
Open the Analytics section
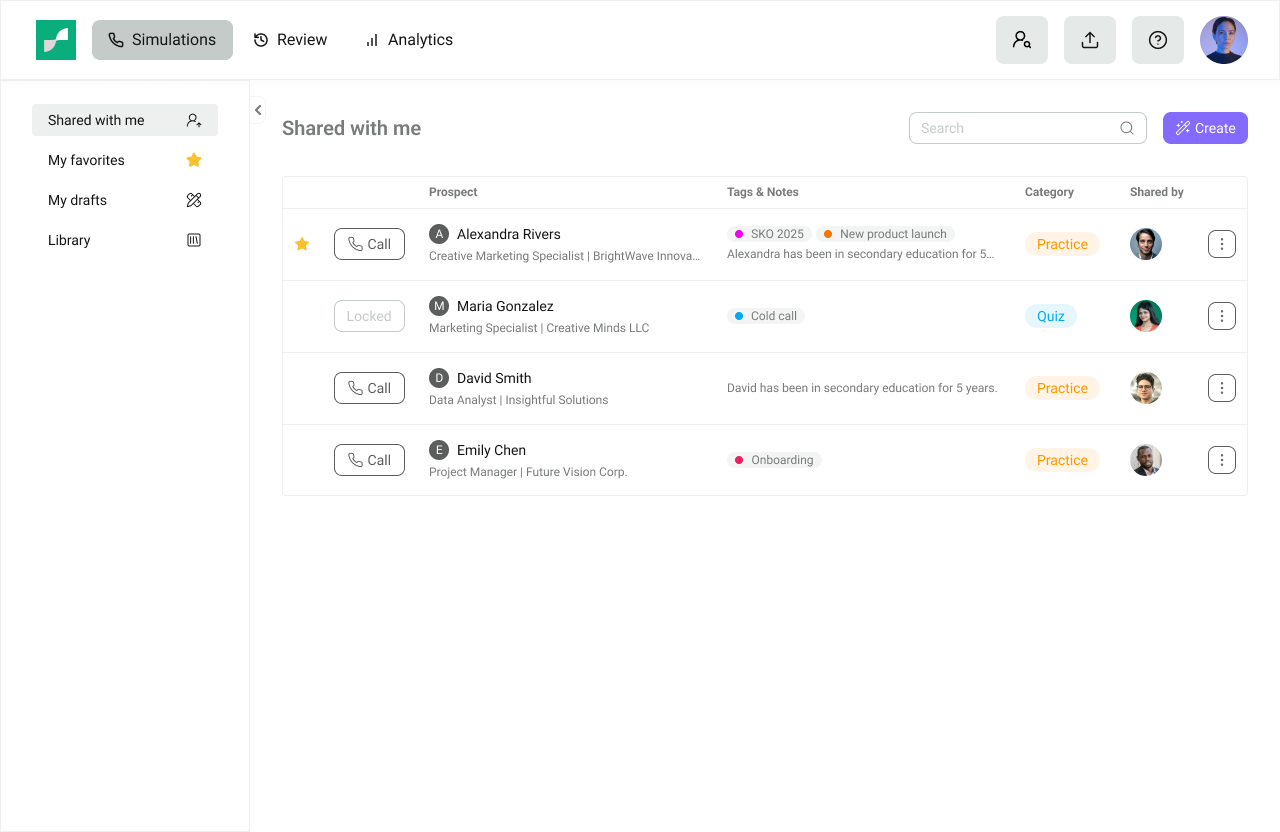pyautogui.click(x=409, y=40)
